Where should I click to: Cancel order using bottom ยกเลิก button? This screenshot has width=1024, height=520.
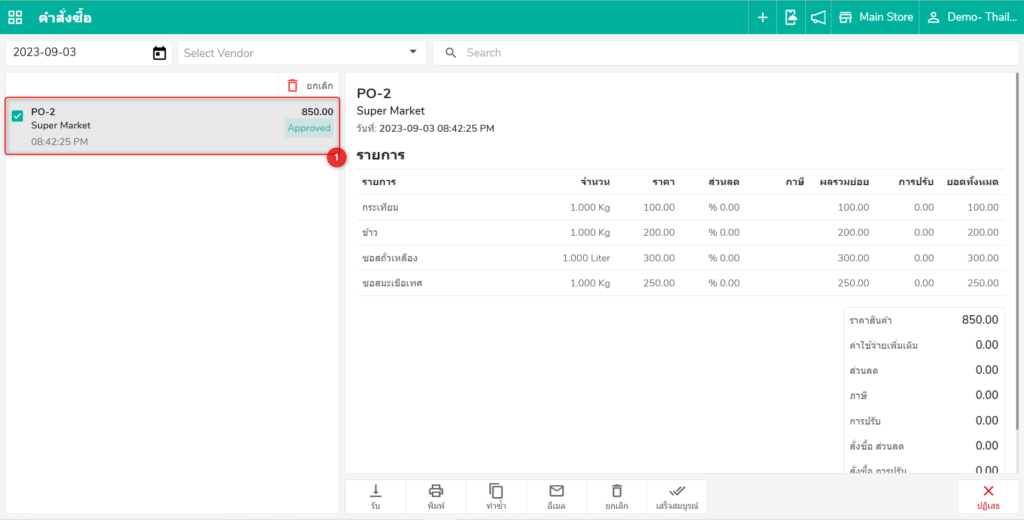(616, 498)
